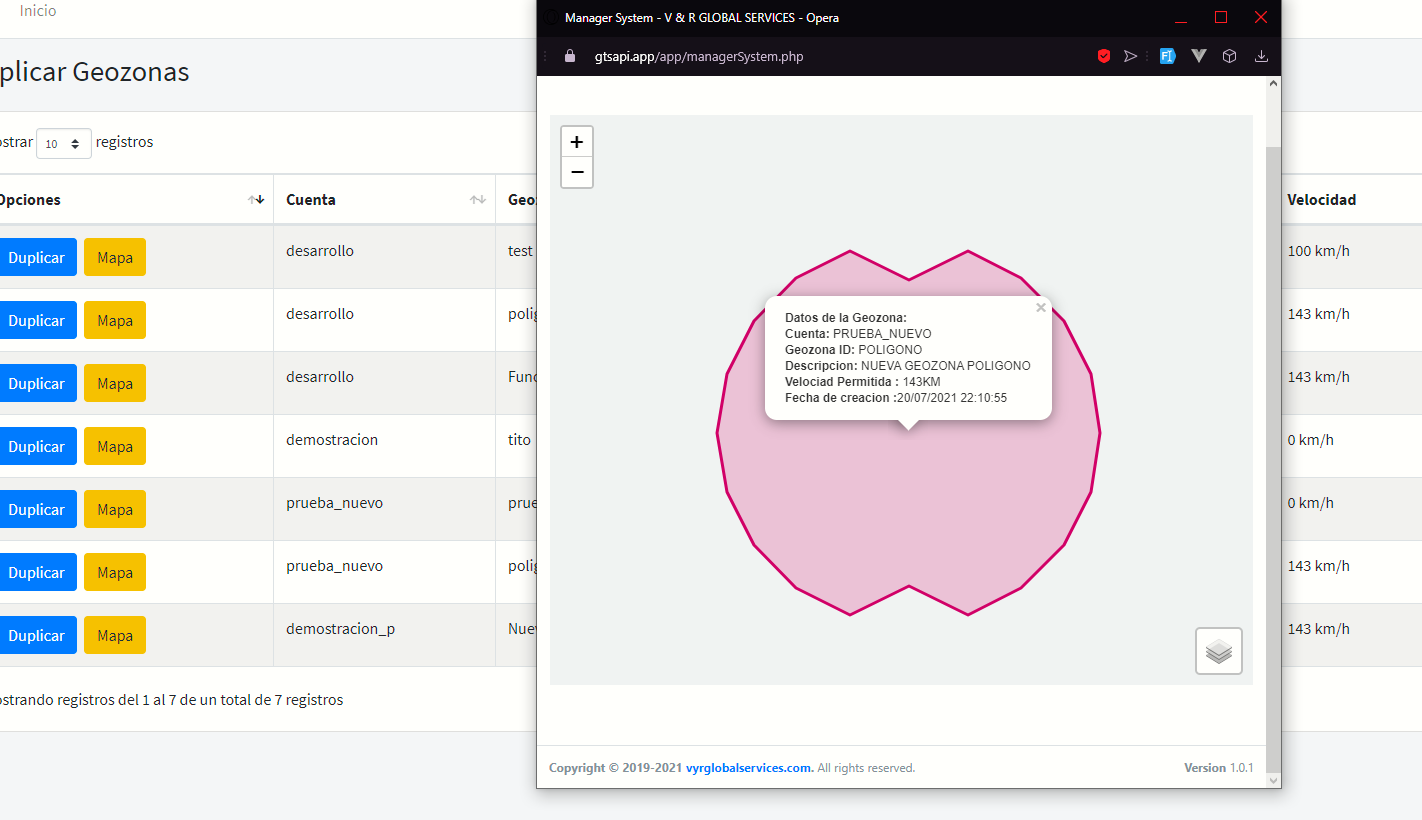Zoom out on the geozone map

(577, 172)
